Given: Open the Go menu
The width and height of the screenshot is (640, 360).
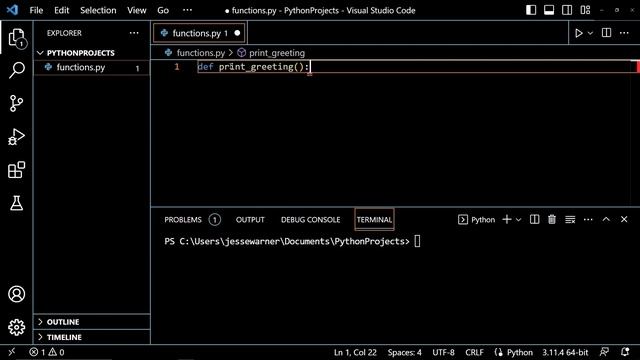Looking at the screenshot, I should pos(163,10).
